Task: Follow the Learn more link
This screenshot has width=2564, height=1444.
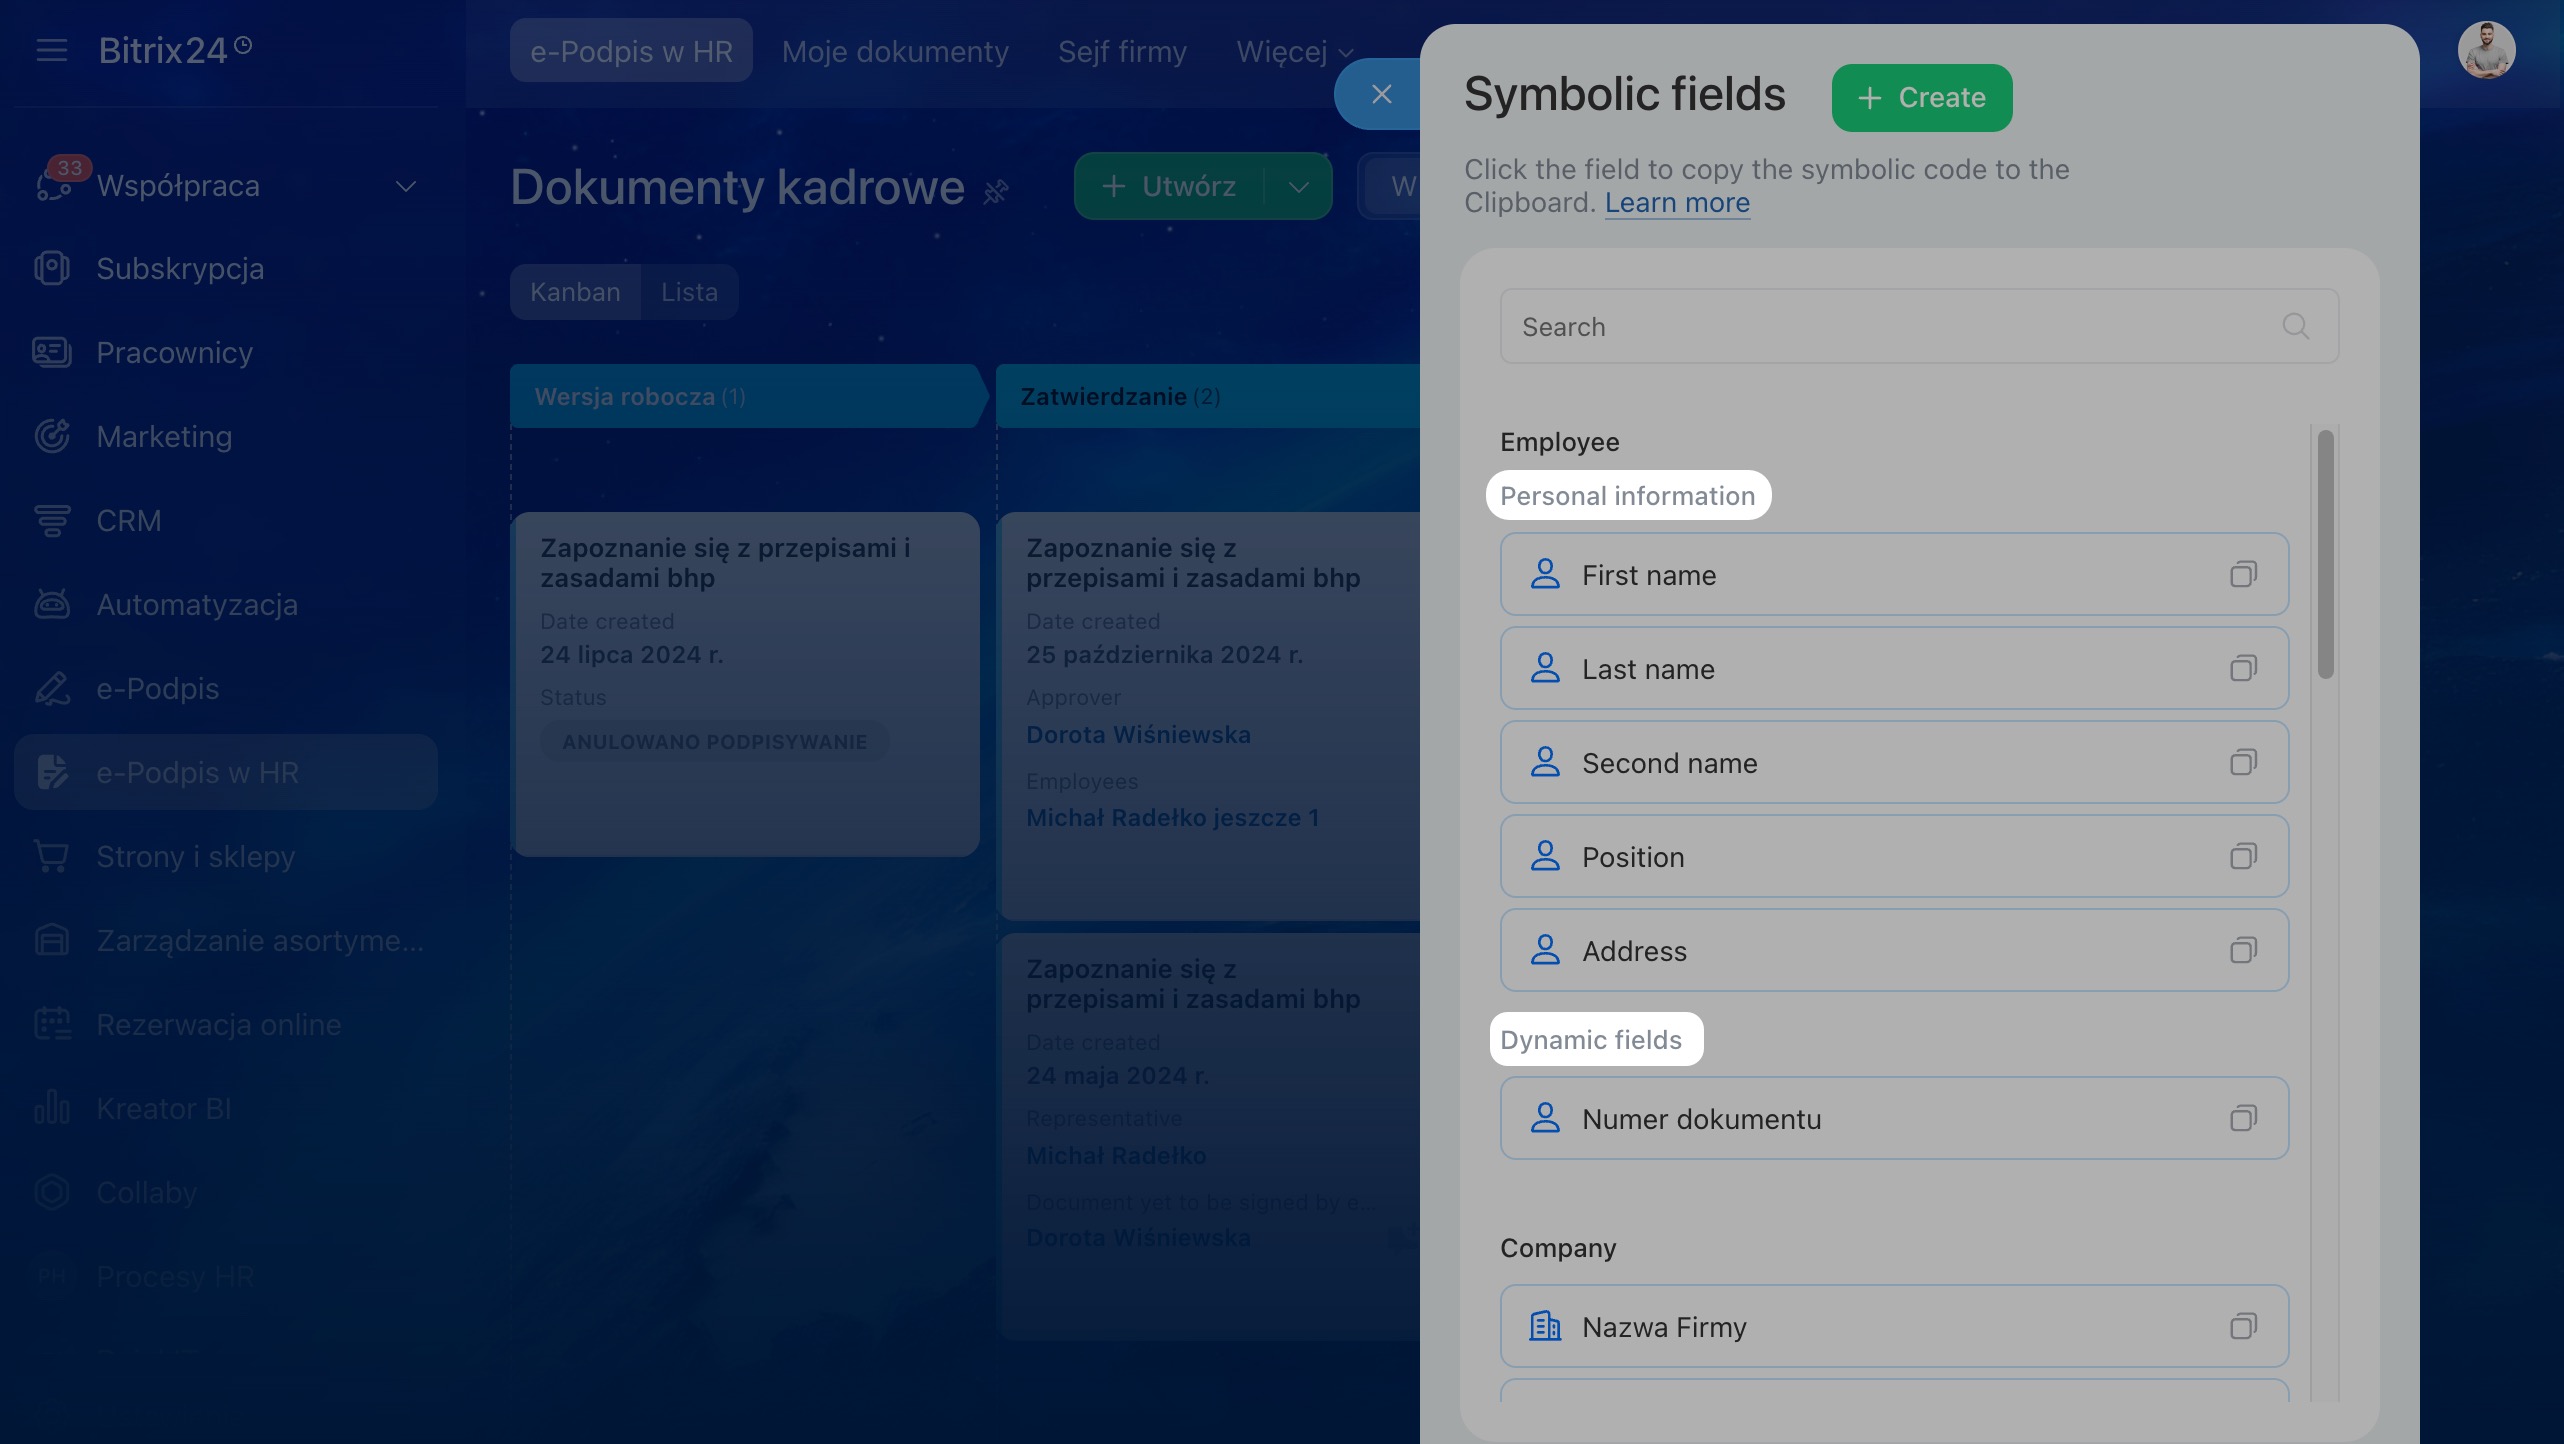Action: [x=1677, y=203]
